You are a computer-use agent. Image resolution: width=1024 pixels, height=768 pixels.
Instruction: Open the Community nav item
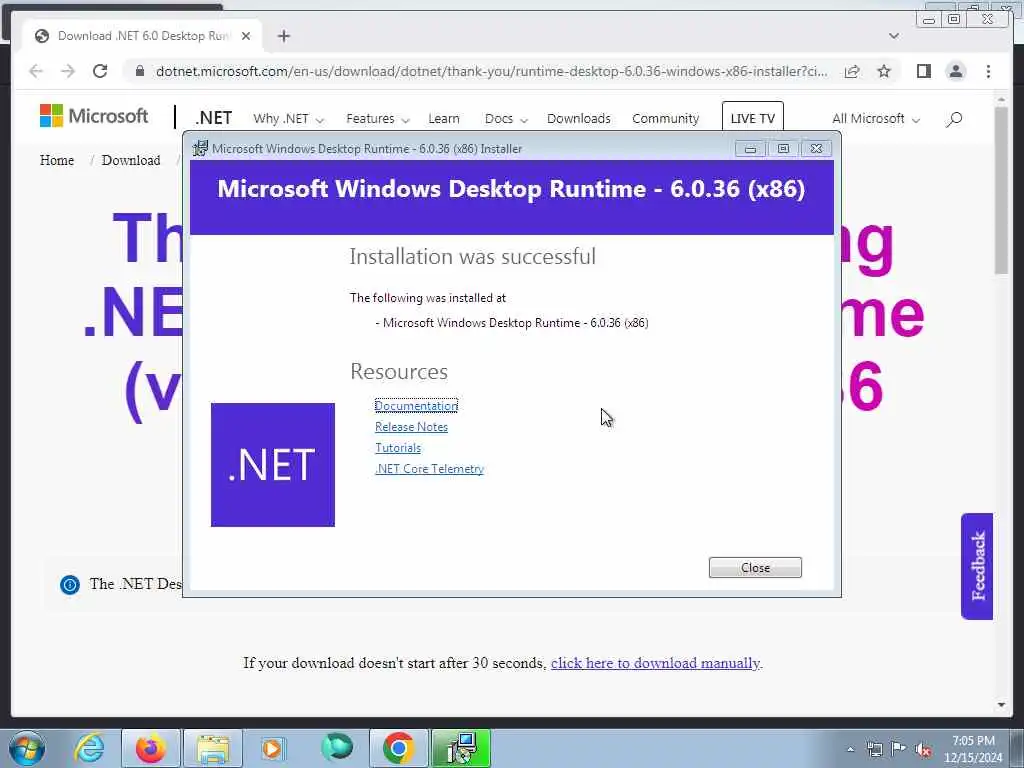(x=665, y=118)
